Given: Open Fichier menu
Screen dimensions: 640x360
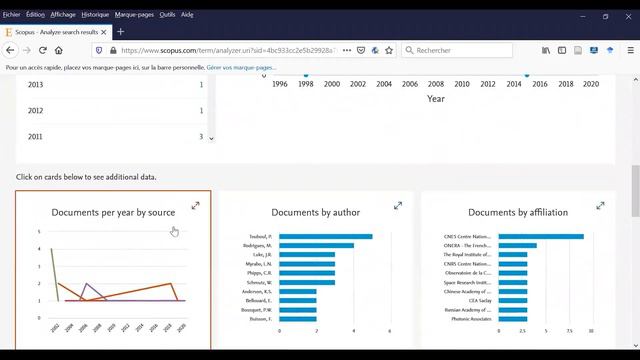Looking at the screenshot, I should tap(11, 14).
